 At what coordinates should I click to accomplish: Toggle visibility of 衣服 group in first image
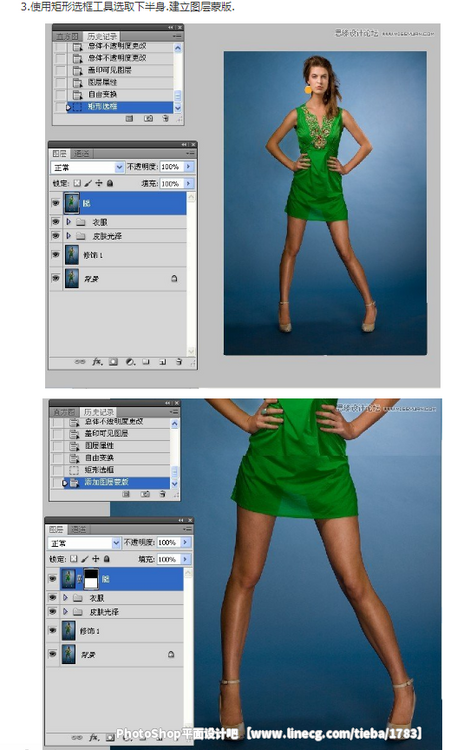(x=56, y=222)
